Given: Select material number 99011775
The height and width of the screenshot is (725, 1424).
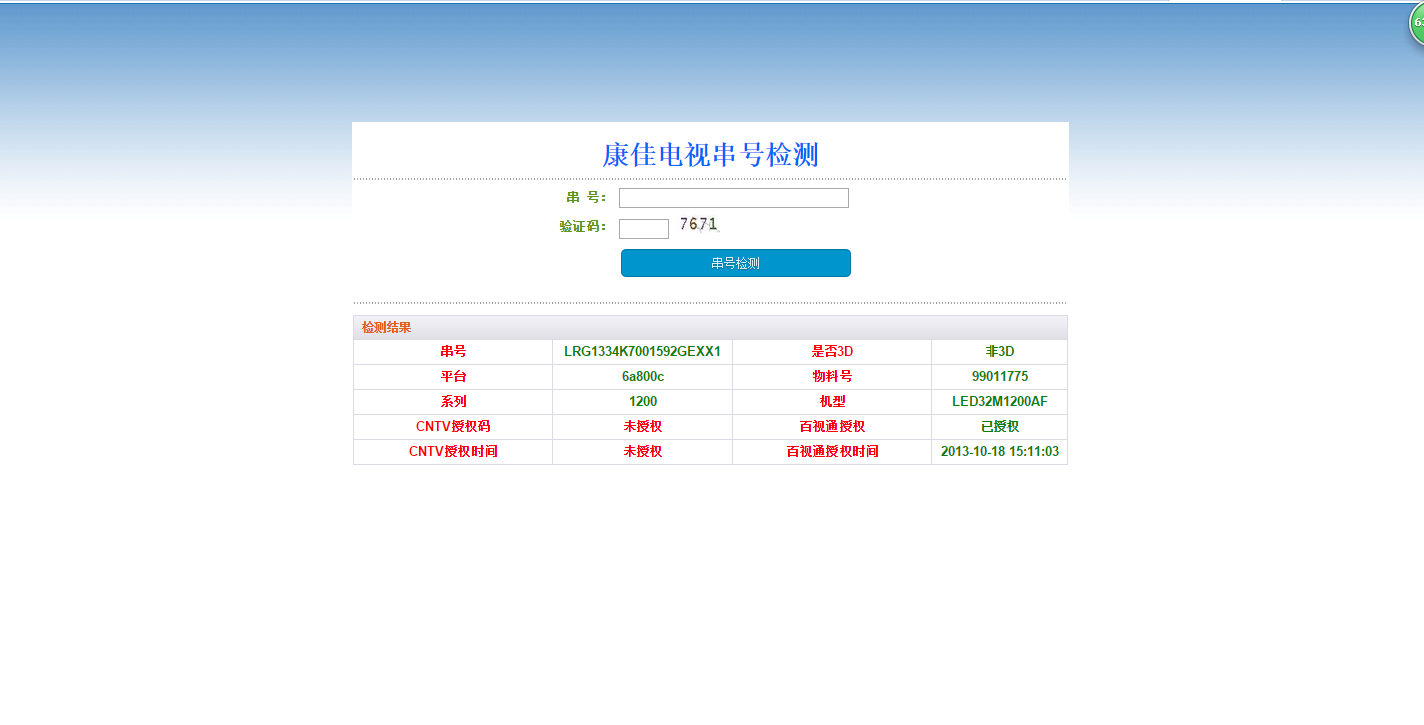Looking at the screenshot, I should (1000, 377).
